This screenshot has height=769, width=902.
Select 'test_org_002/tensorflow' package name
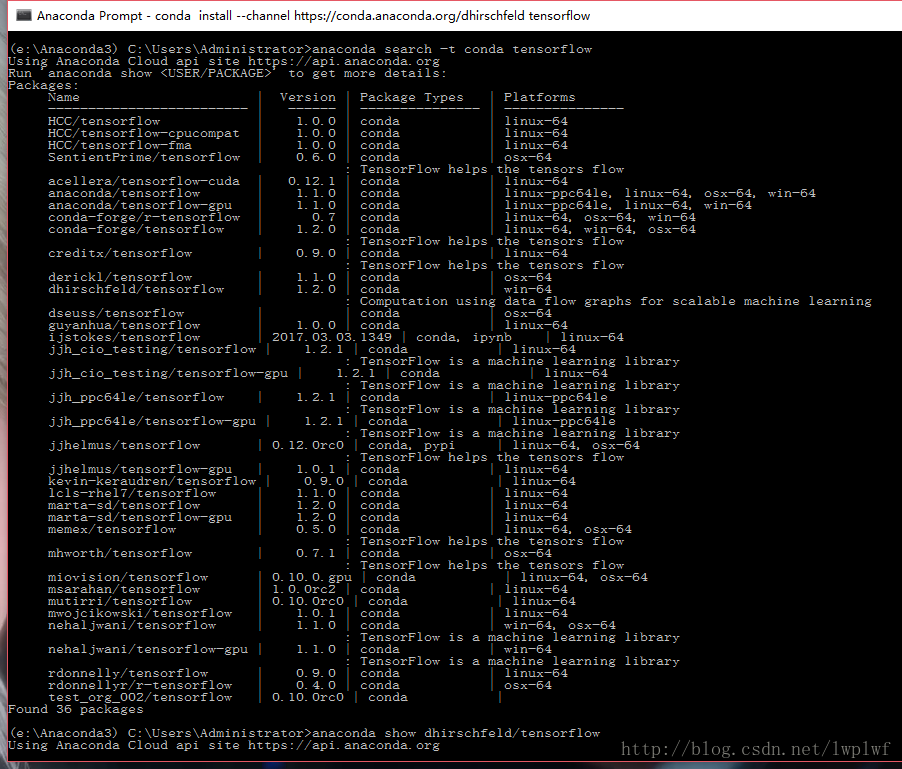(x=140, y=698)
